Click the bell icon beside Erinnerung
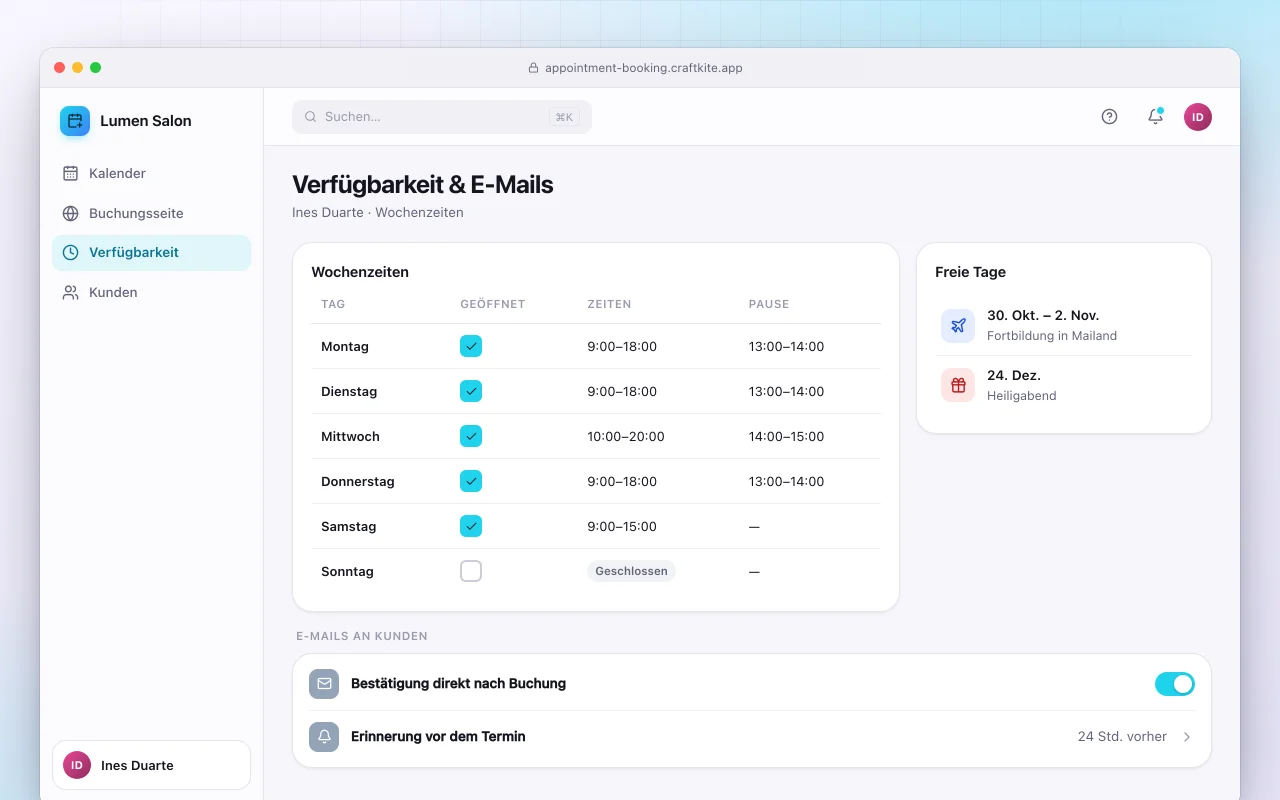Screen dimensions: 1280x800 pos(324,737)
